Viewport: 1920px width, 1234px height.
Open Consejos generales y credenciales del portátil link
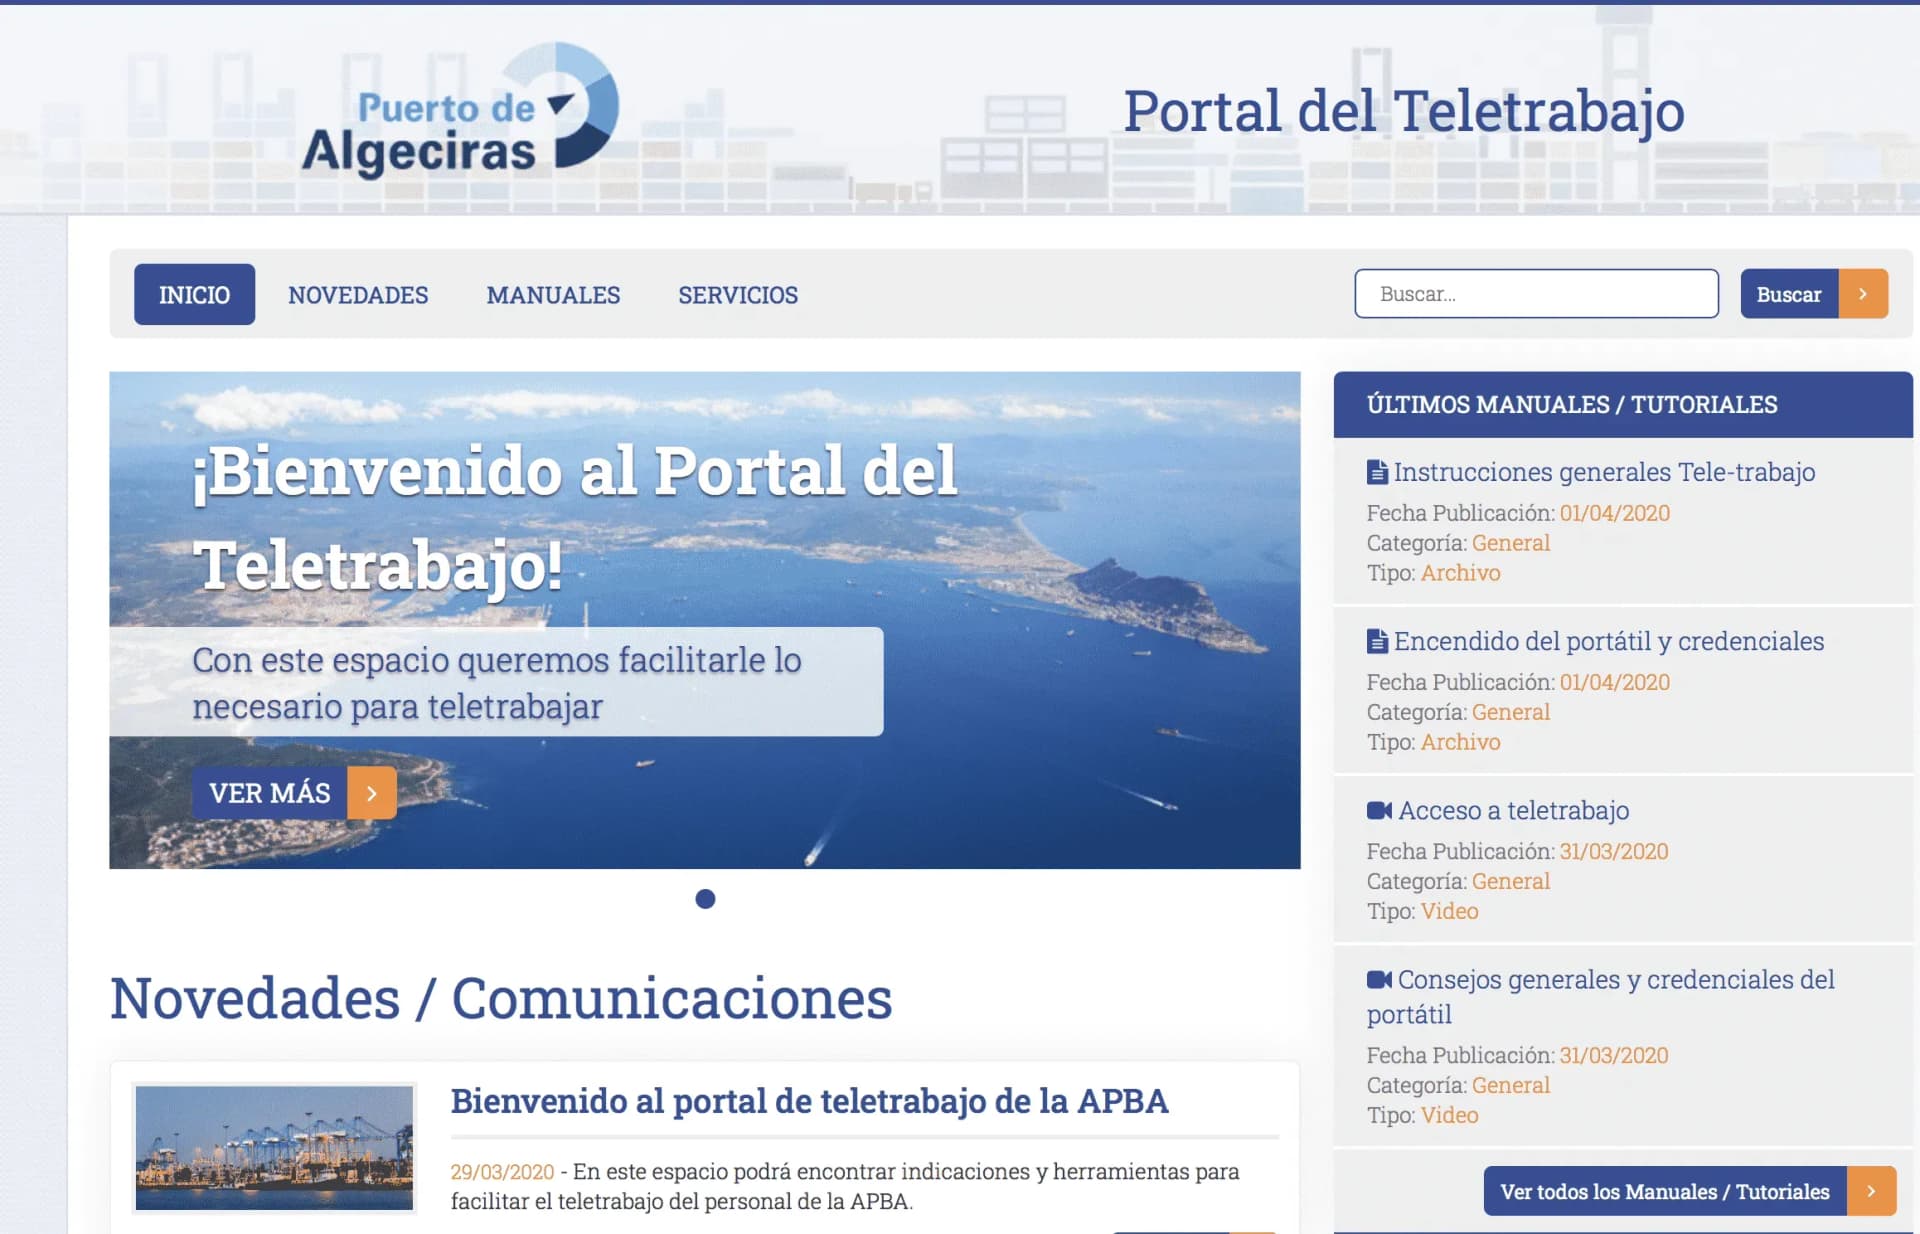(1601, 996)
